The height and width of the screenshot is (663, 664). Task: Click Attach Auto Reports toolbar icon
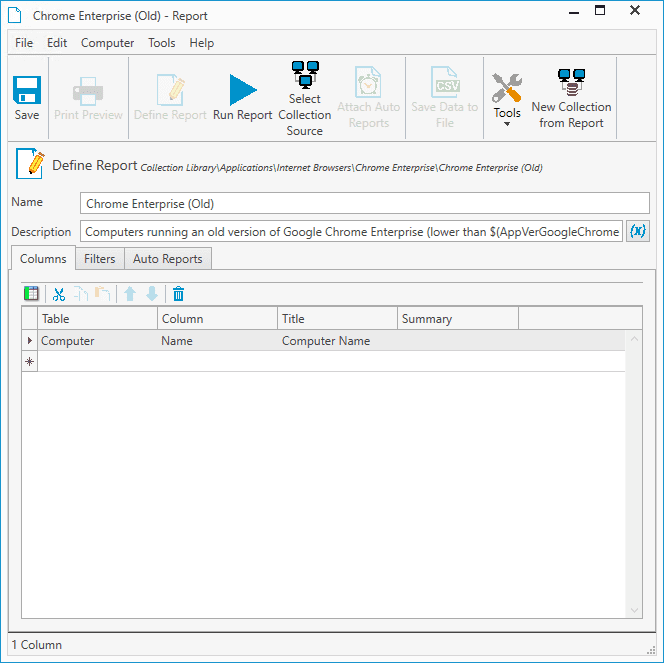pyautogui.click(x=368, y=98)
